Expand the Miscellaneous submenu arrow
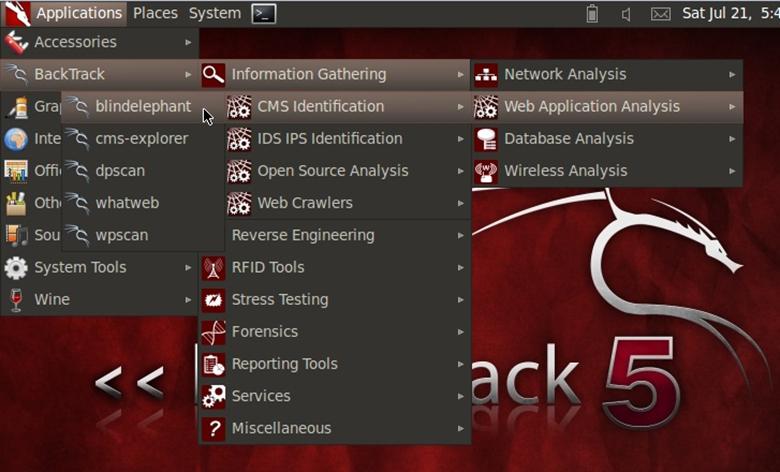The width and height of the screenshot is (780, 472). click(461, 428)
